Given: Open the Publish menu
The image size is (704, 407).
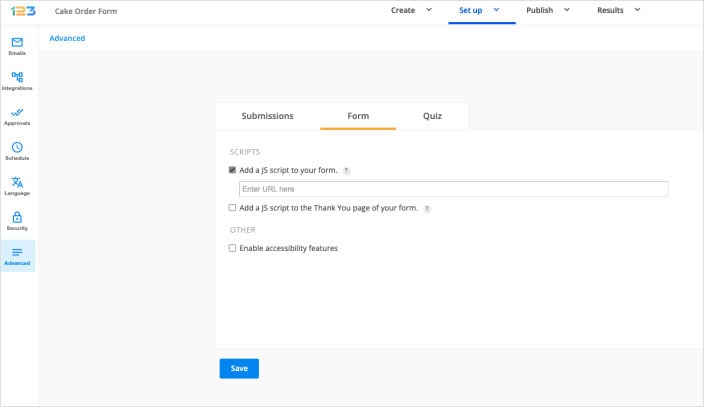Looking at the screenshot, I should pos(539,10).
